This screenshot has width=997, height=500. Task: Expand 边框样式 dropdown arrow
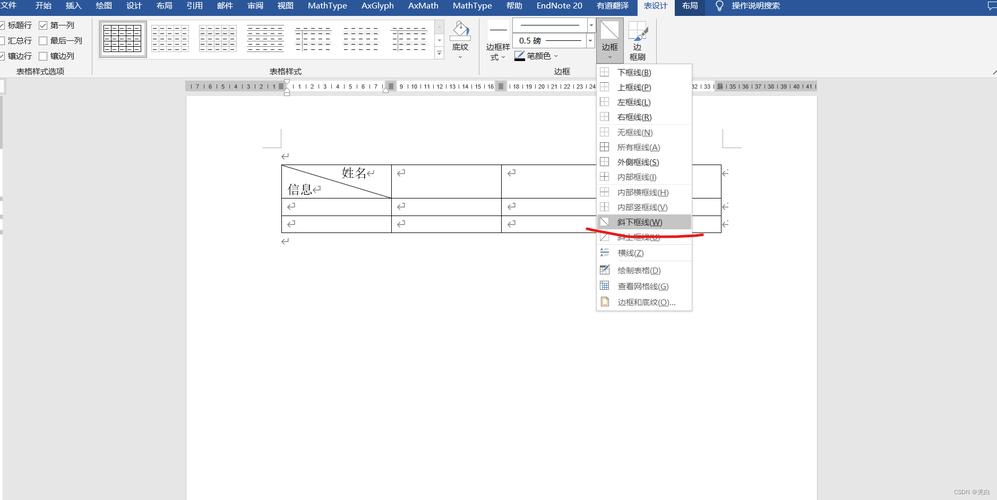pyautogui.click(x=503, y=57)
